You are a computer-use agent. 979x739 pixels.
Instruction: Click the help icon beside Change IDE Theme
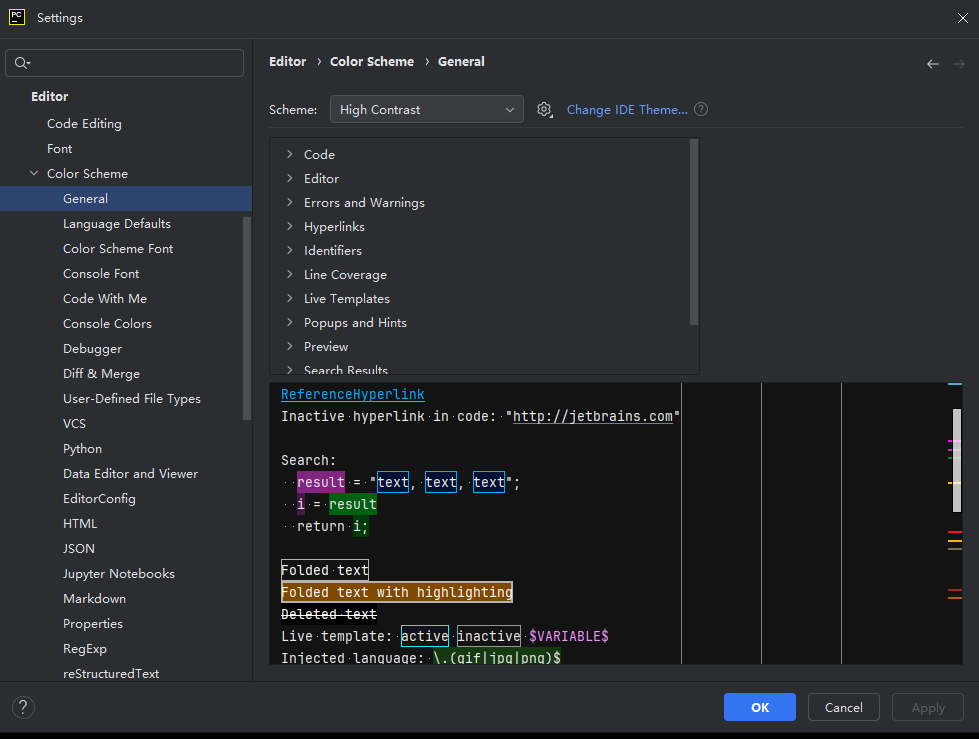(701, 110)
